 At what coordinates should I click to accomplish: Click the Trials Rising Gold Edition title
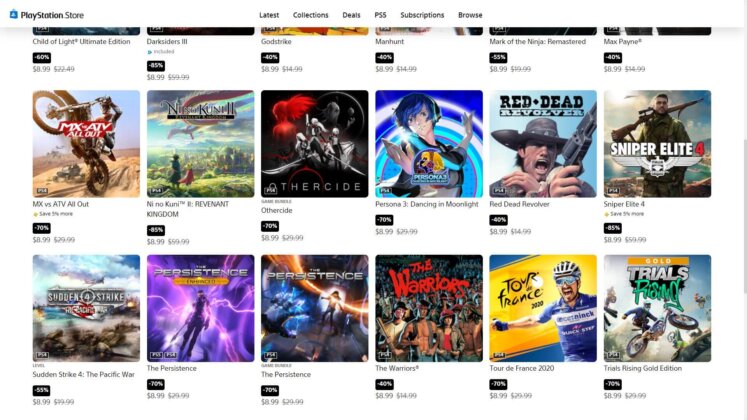tap(643, 369)
